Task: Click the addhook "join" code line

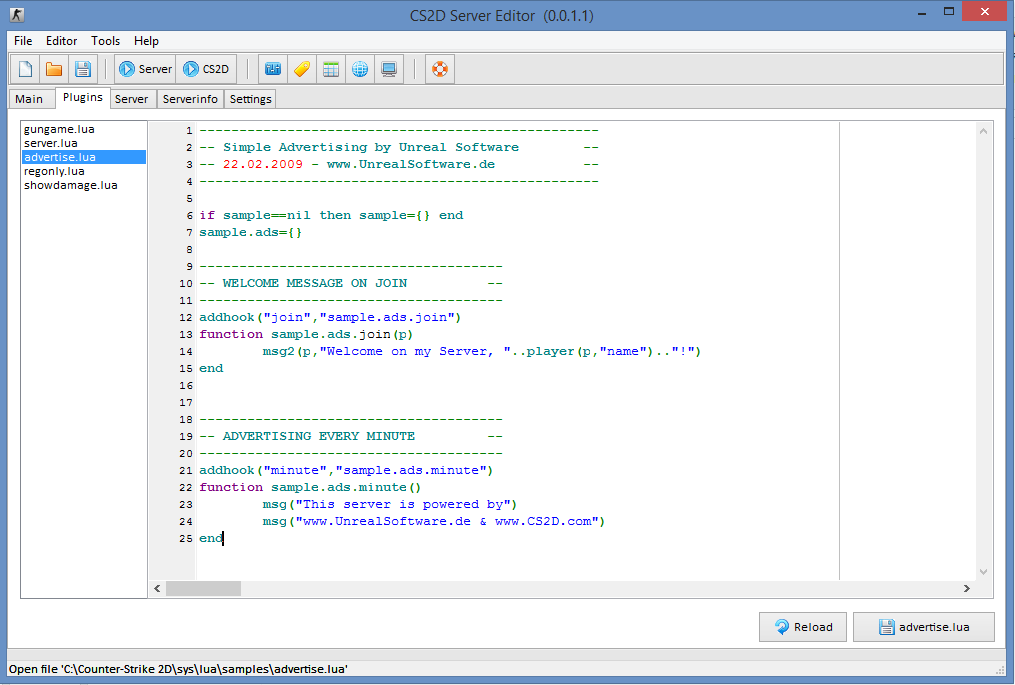Action: [330, 317]
